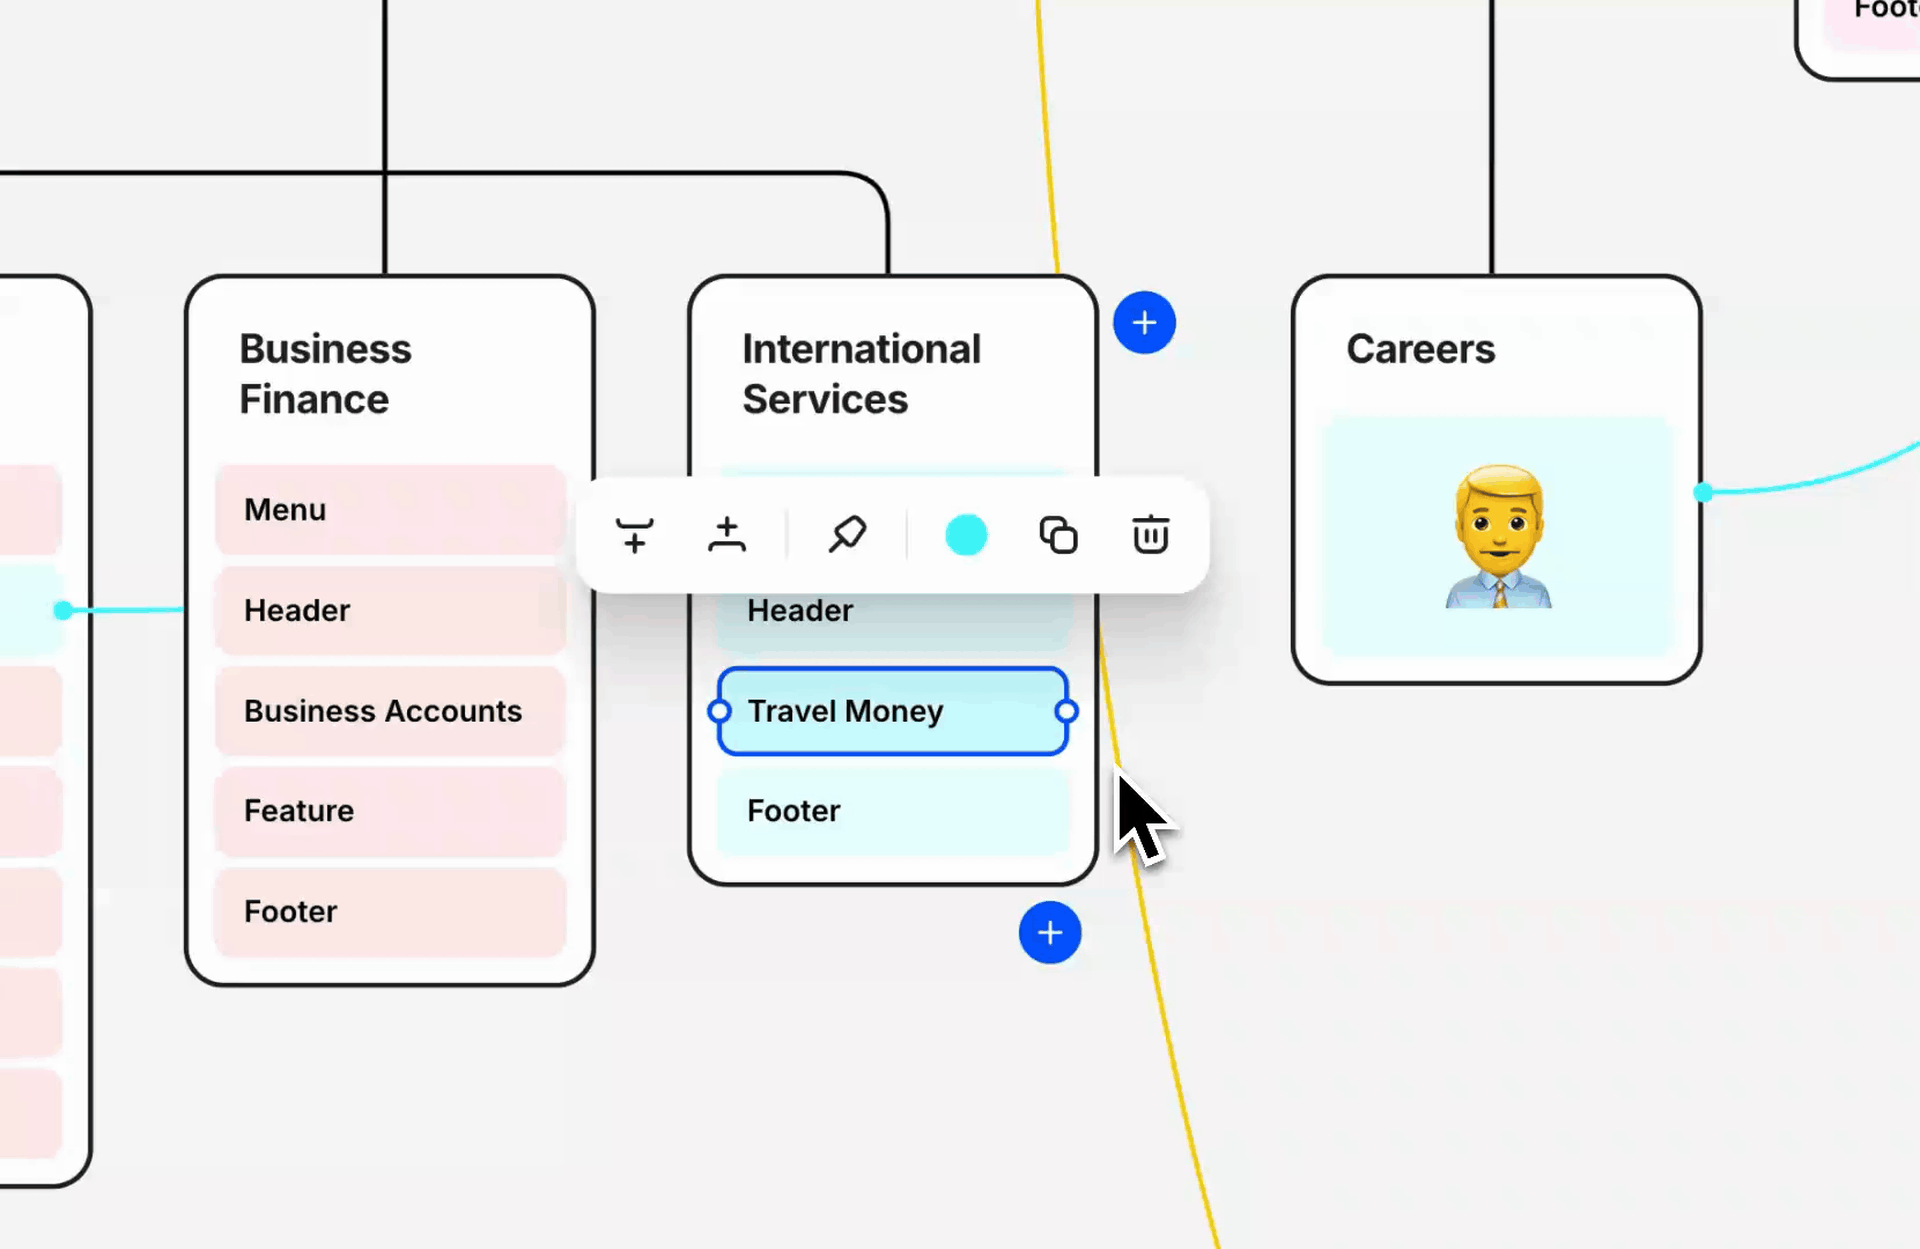Click the International Services card title
This screenshot has width=1920, height=1249.
pyautogui.click(x=861, y=374)
